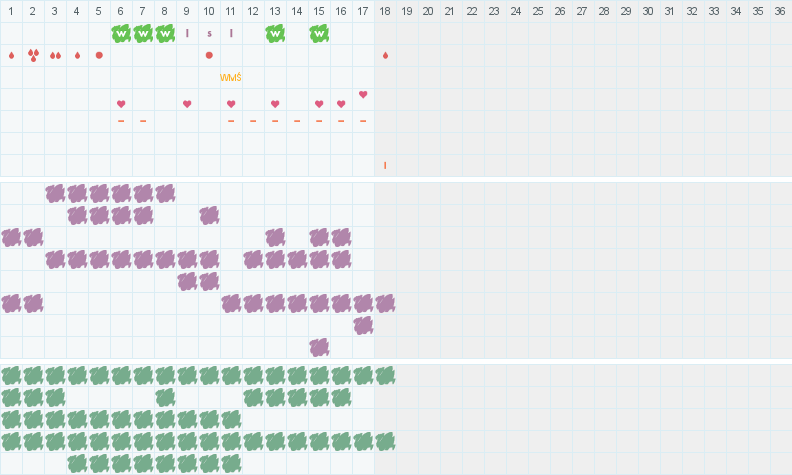Viewport: 792px width, 475px height.
Task: Click the orange dash on day 12
Action: (x=253, y=121)
